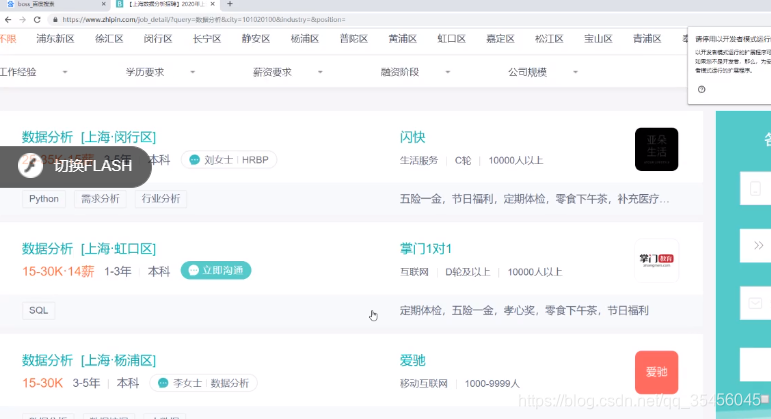Viewport: 771px width, 419px height.
Task: Close the boss tab
Action: pyautogui.click(x=103, y=4)
